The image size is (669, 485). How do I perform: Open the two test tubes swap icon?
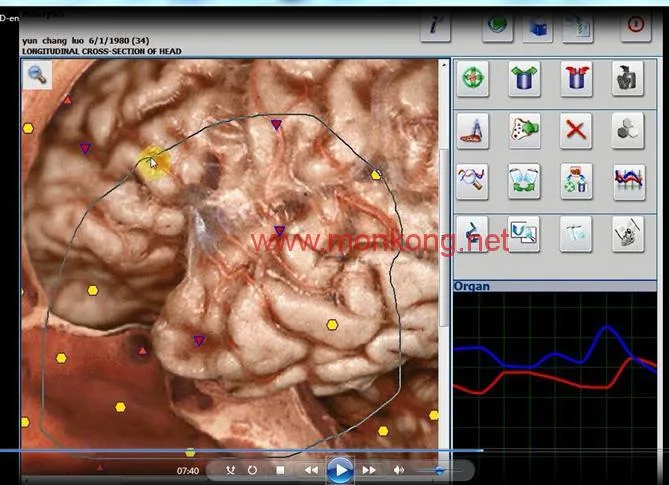coord(524,182)
